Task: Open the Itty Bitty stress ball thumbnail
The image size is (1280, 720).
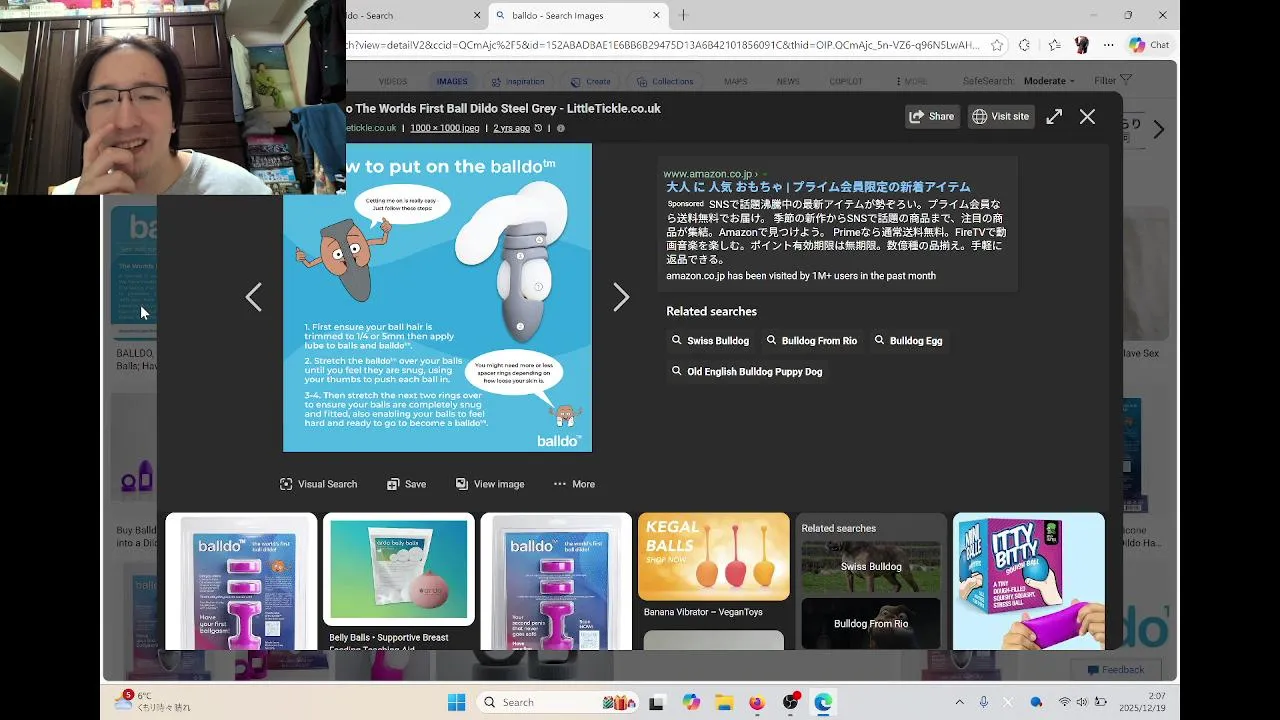Action: click(1029, 581)
